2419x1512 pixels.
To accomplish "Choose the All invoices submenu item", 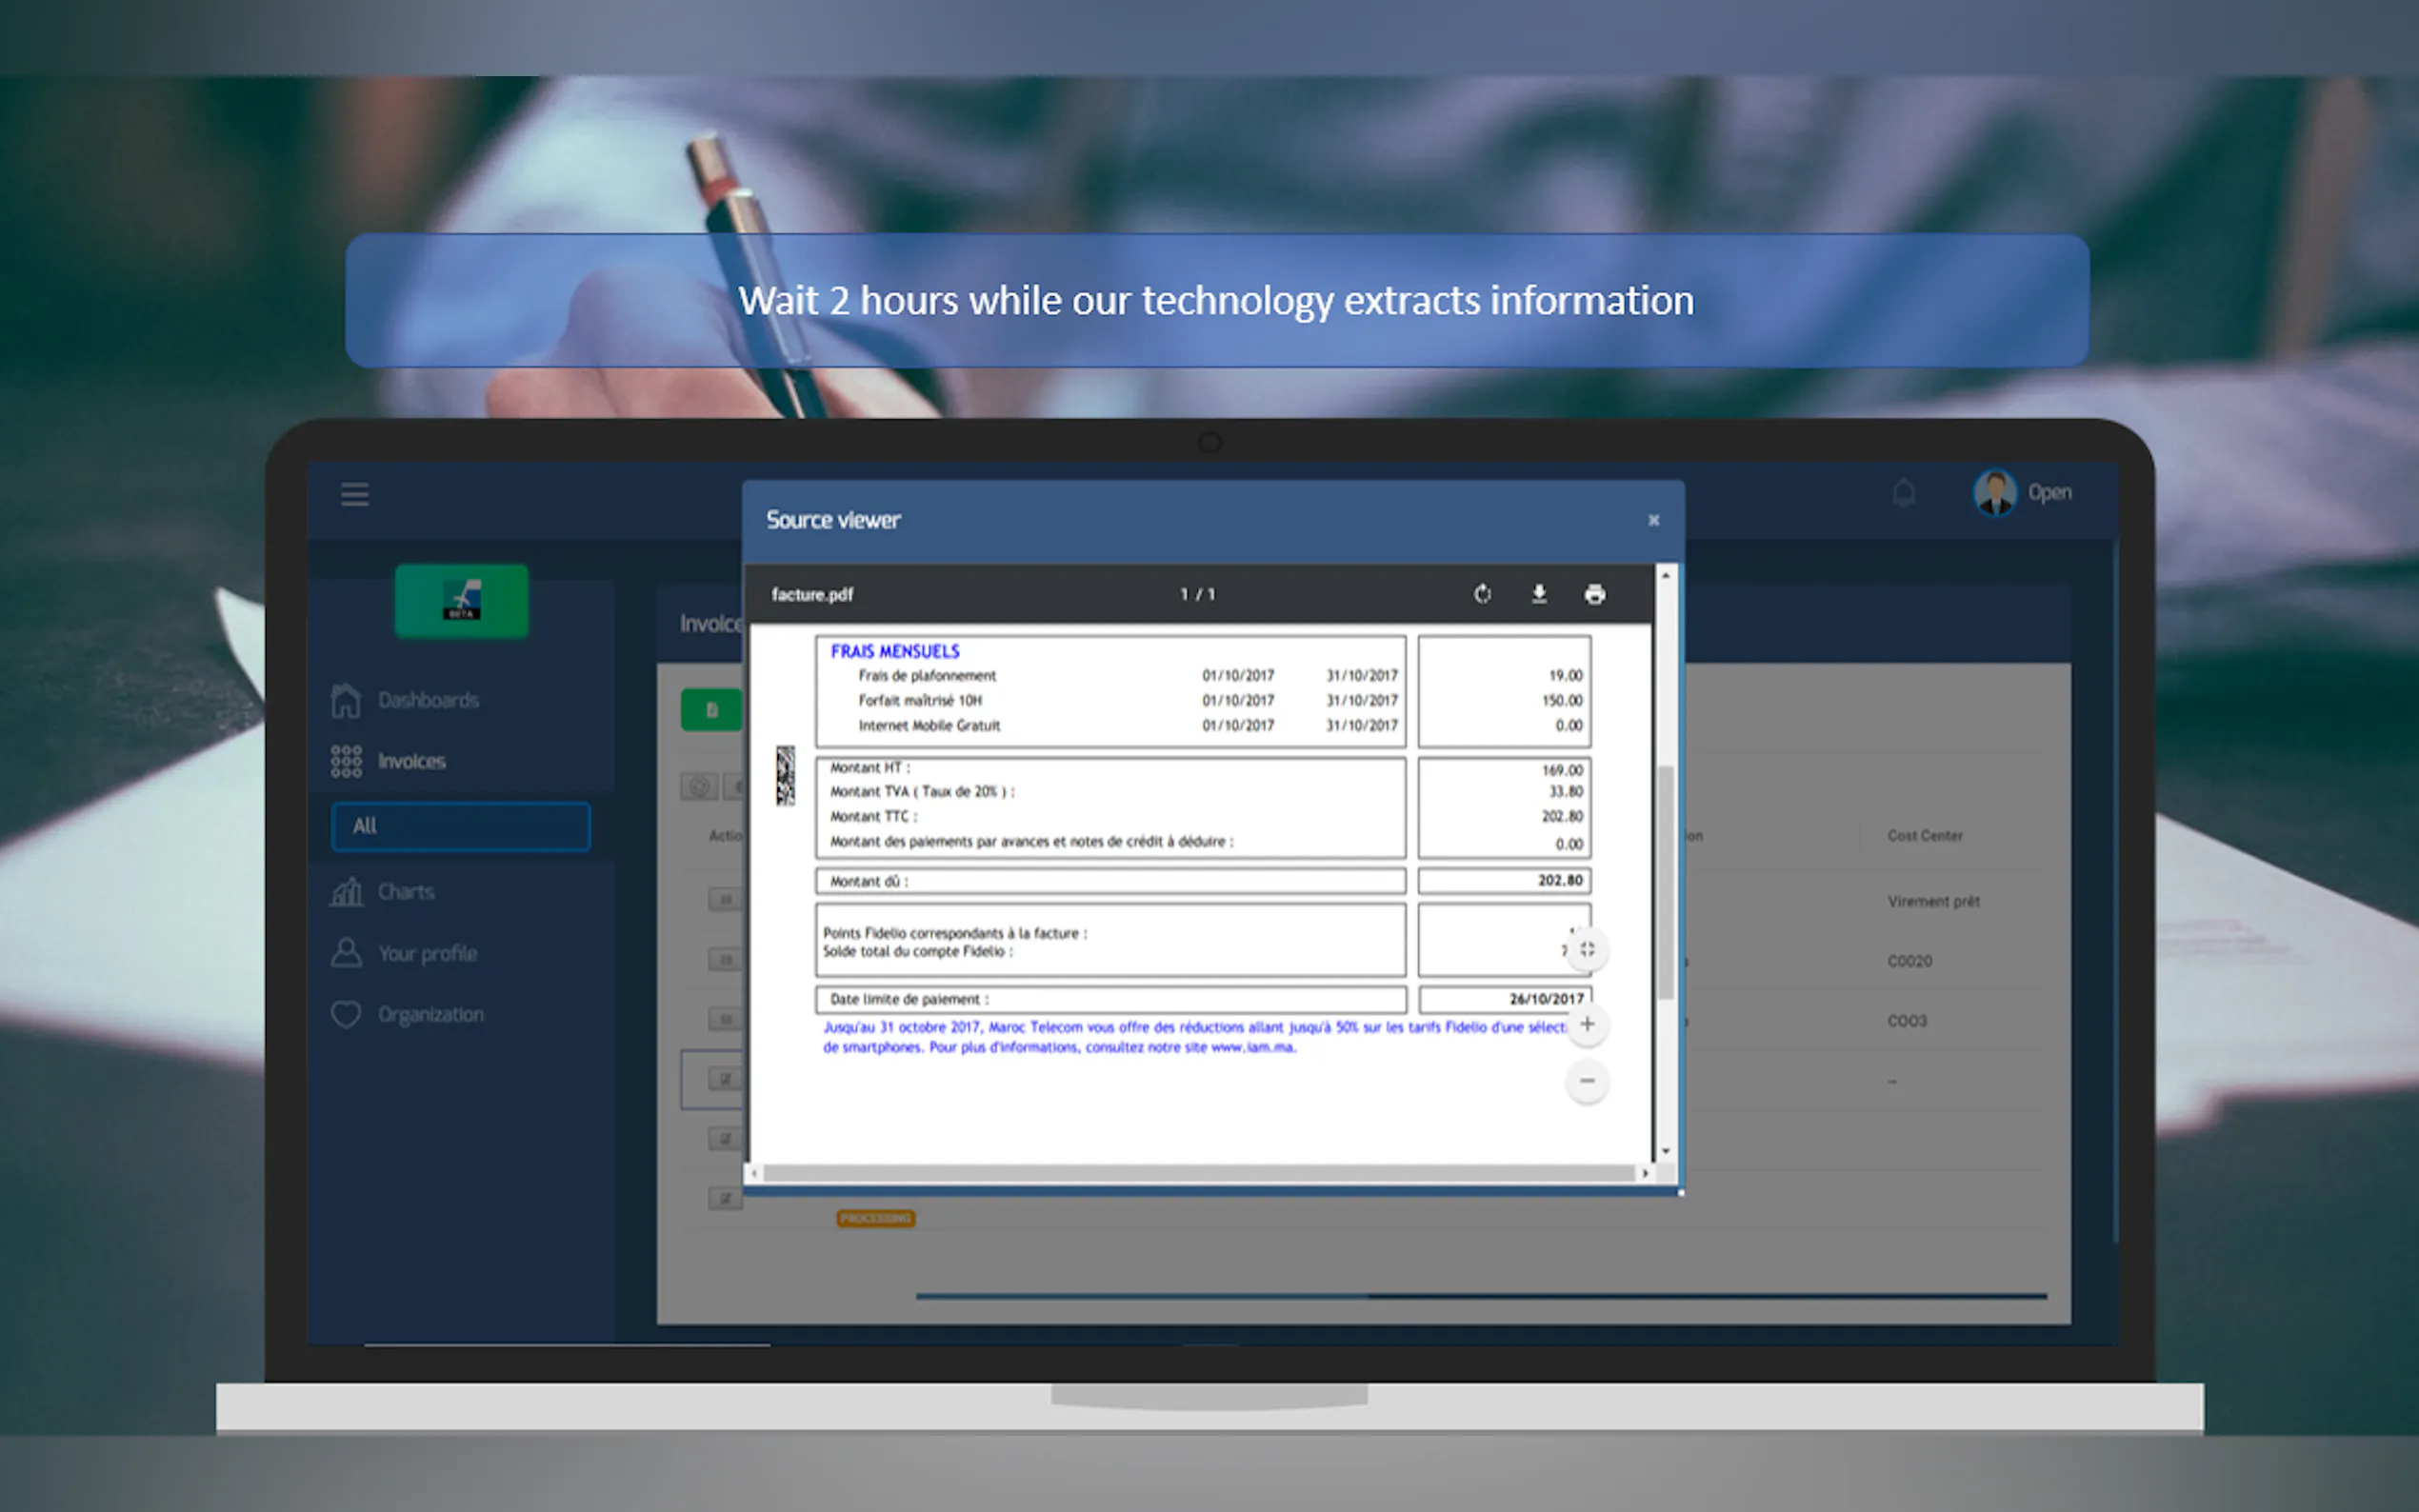I will 461,826.
